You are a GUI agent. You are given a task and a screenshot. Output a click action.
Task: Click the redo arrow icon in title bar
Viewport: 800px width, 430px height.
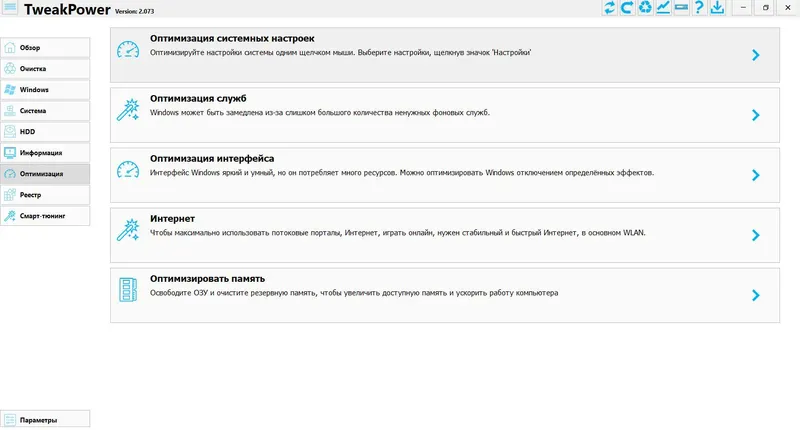[x=627, y=8]
